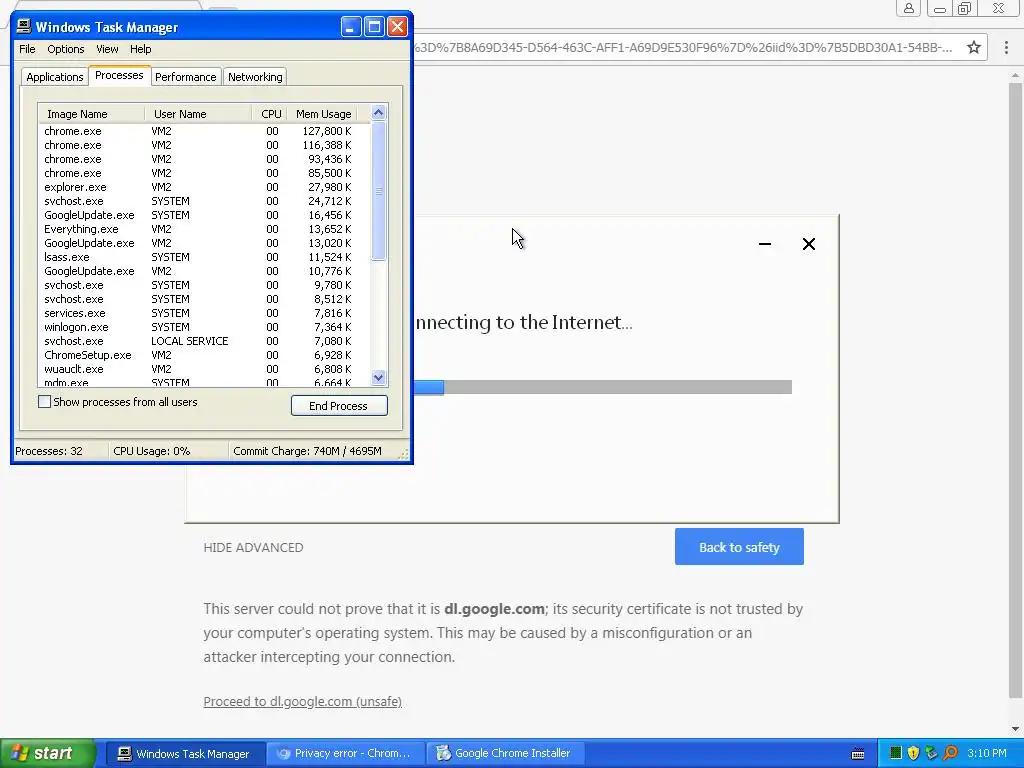Switch to Google Chrome Installer taskbar button
Viewport: 1024px width, 768px height.
point(506,754)
